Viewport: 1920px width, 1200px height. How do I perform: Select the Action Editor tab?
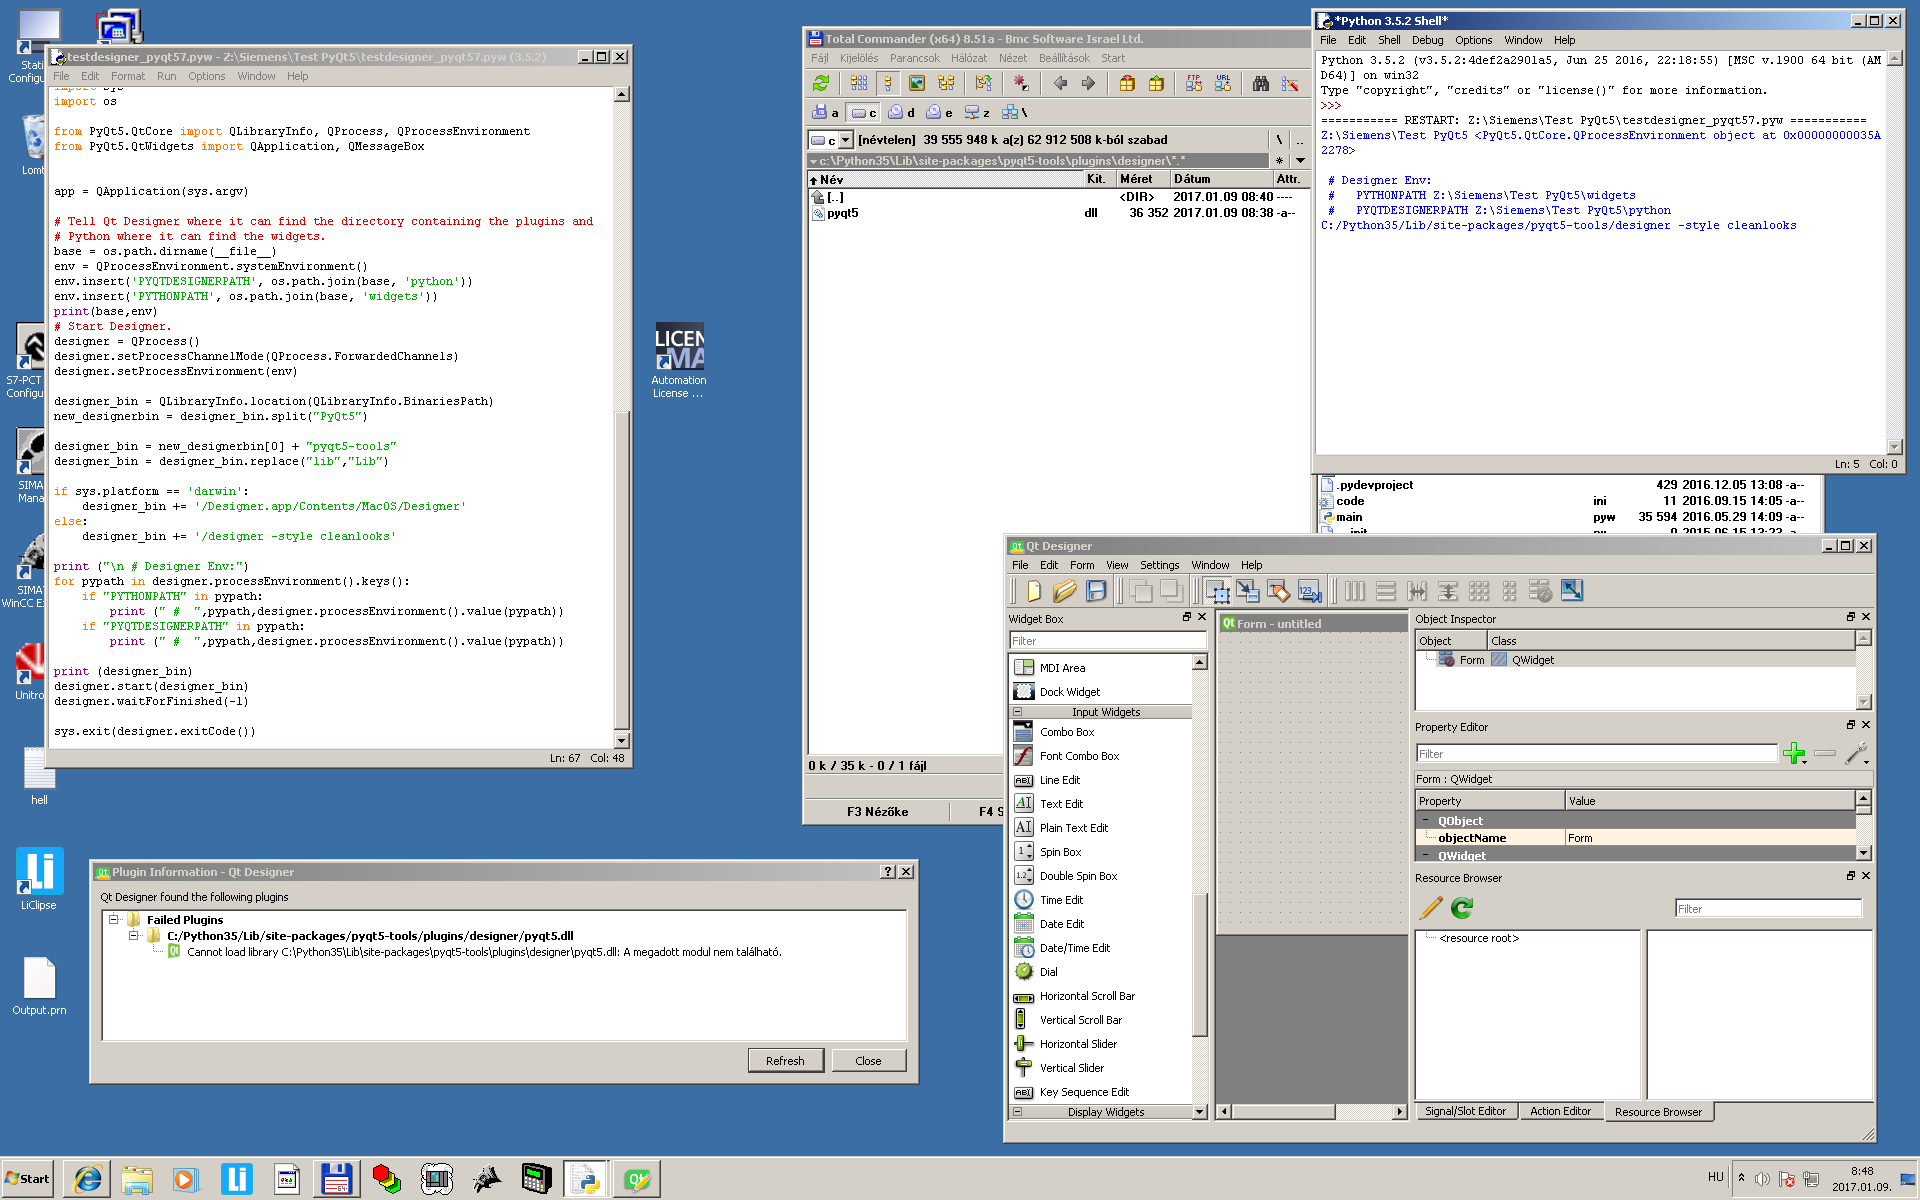tap(1561, 1112)
